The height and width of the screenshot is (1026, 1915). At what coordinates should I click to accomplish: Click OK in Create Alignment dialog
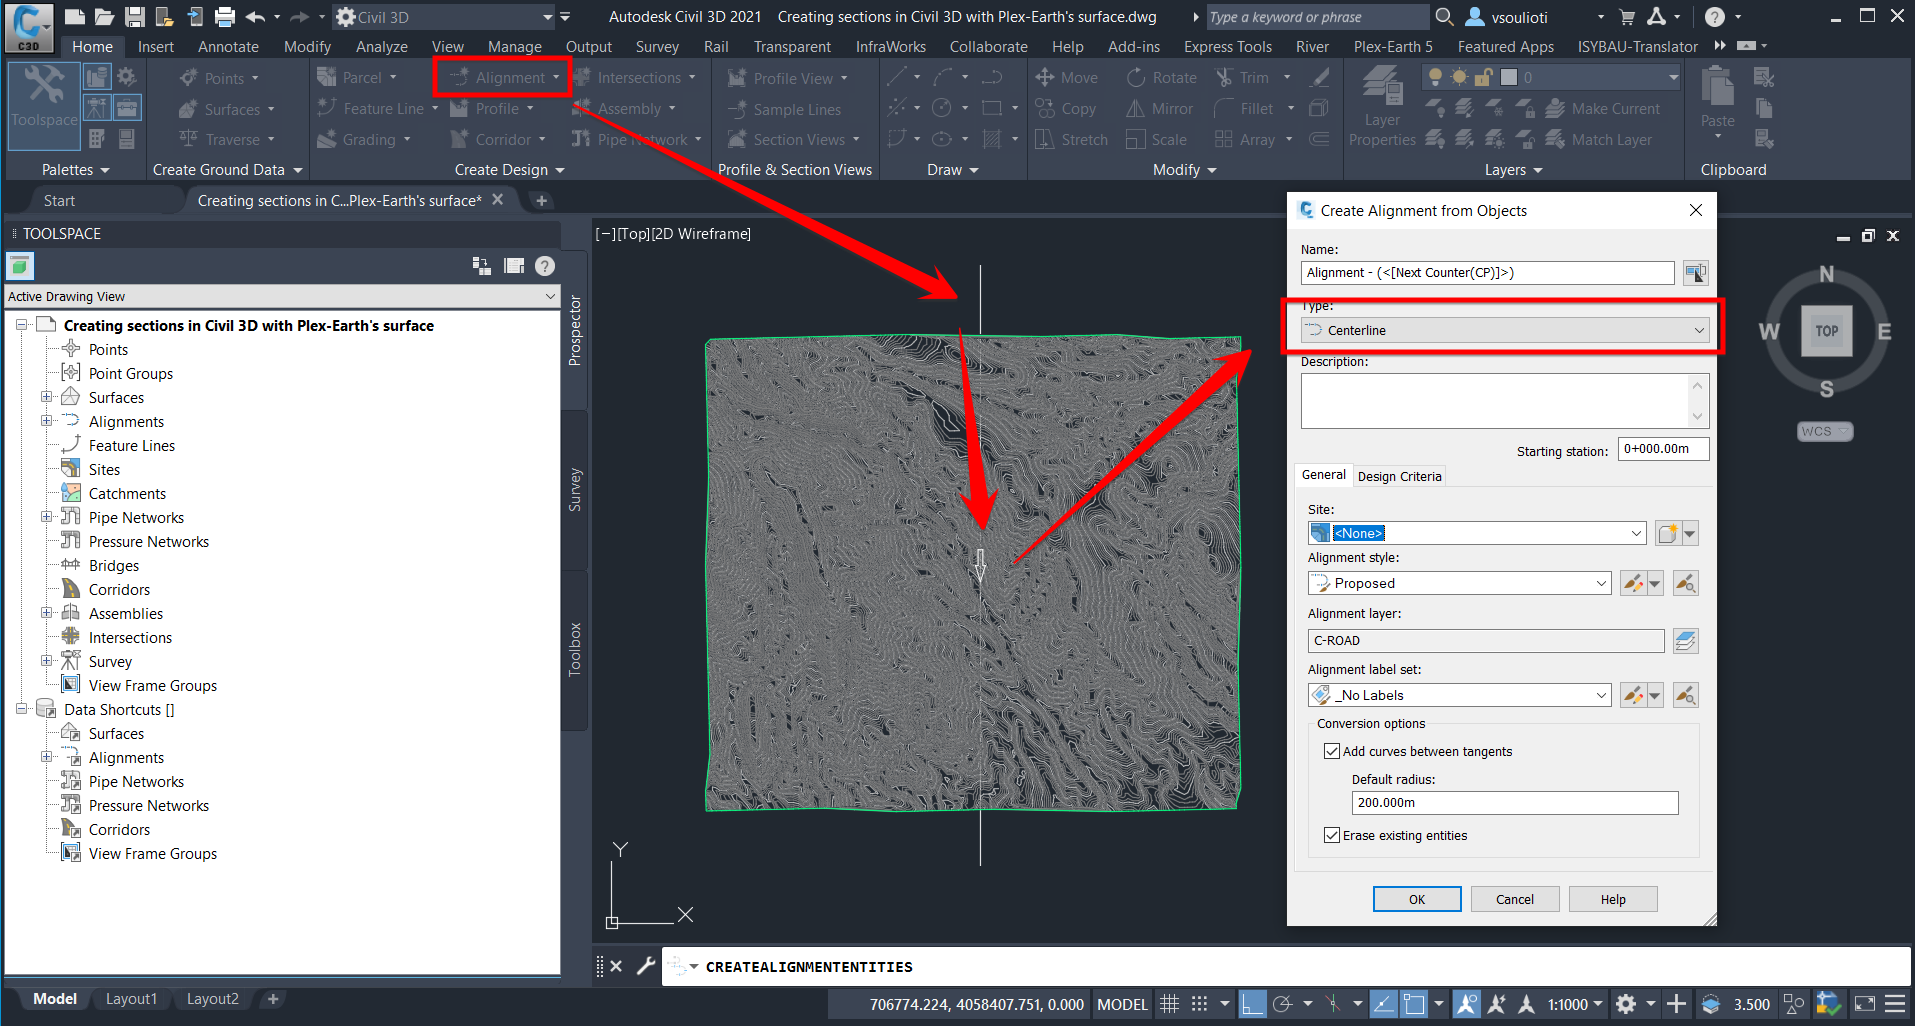tap(1416, 899)
